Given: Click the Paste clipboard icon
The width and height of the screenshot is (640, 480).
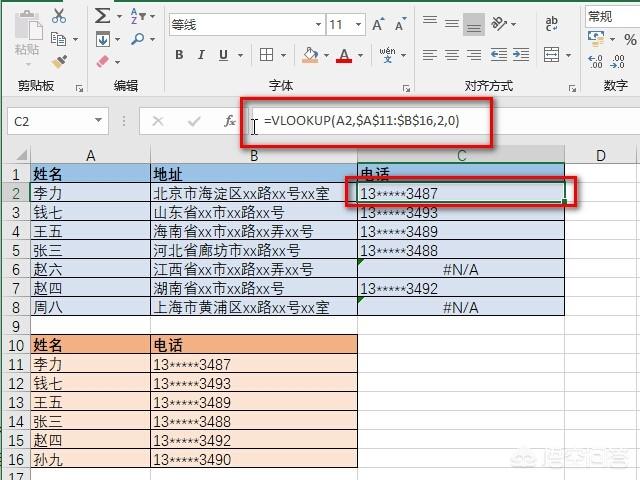Looking at the screenshot, I should pyautogui.click(x=28, y=27).
